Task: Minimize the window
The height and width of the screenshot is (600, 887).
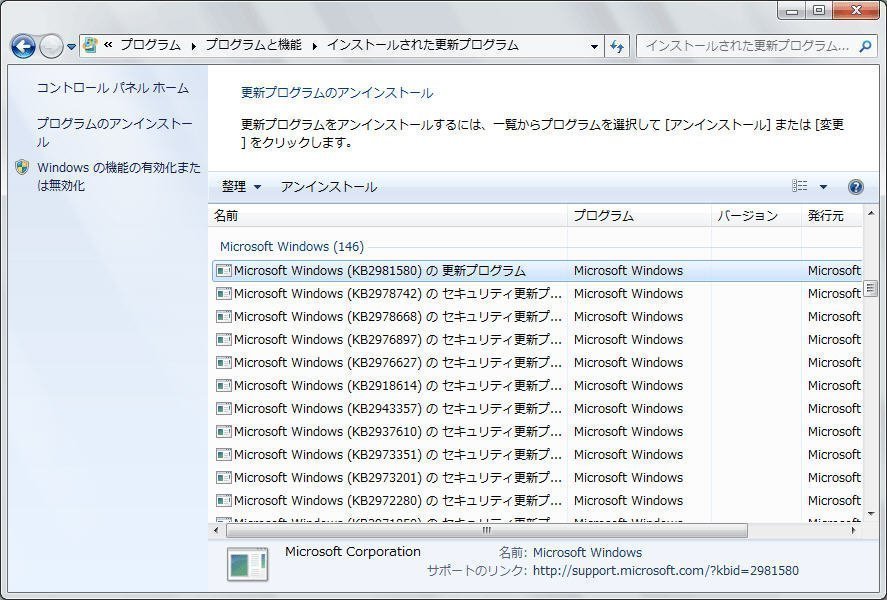Action: (792, 11)
